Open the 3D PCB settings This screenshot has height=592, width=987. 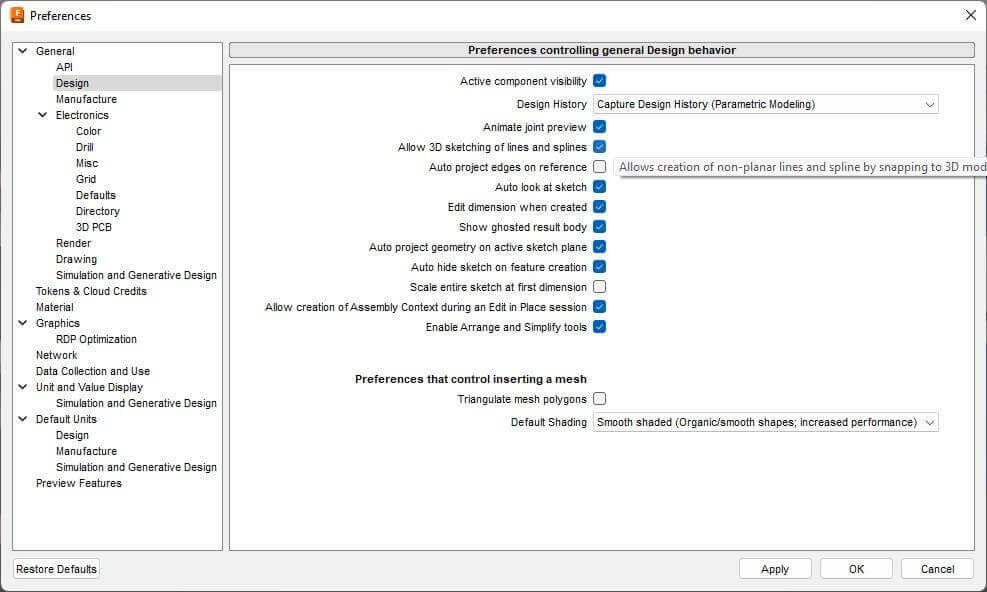(x=96, y=227)
